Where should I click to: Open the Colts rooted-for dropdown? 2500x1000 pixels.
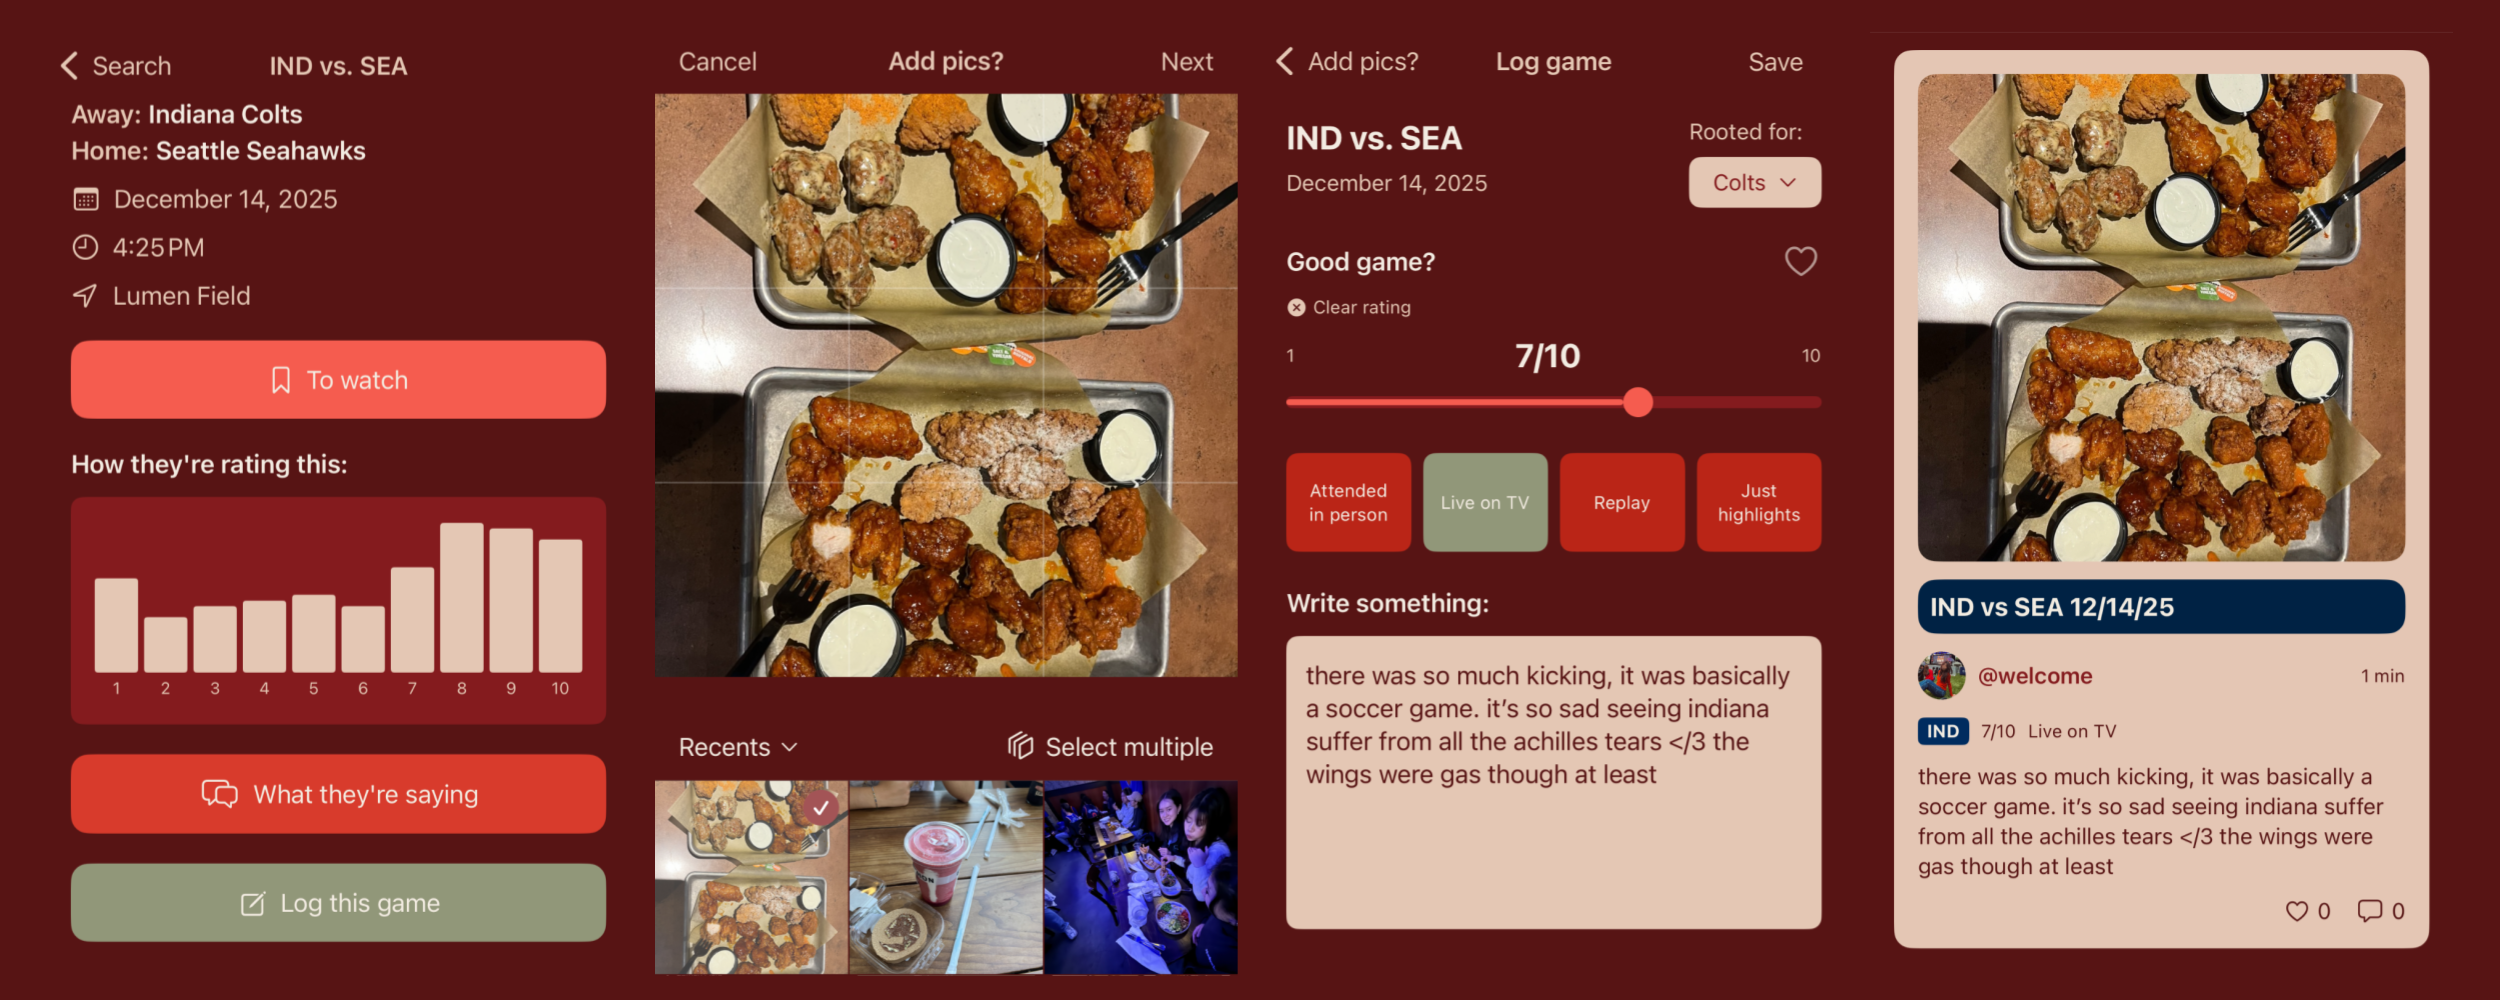point(1755,182)
